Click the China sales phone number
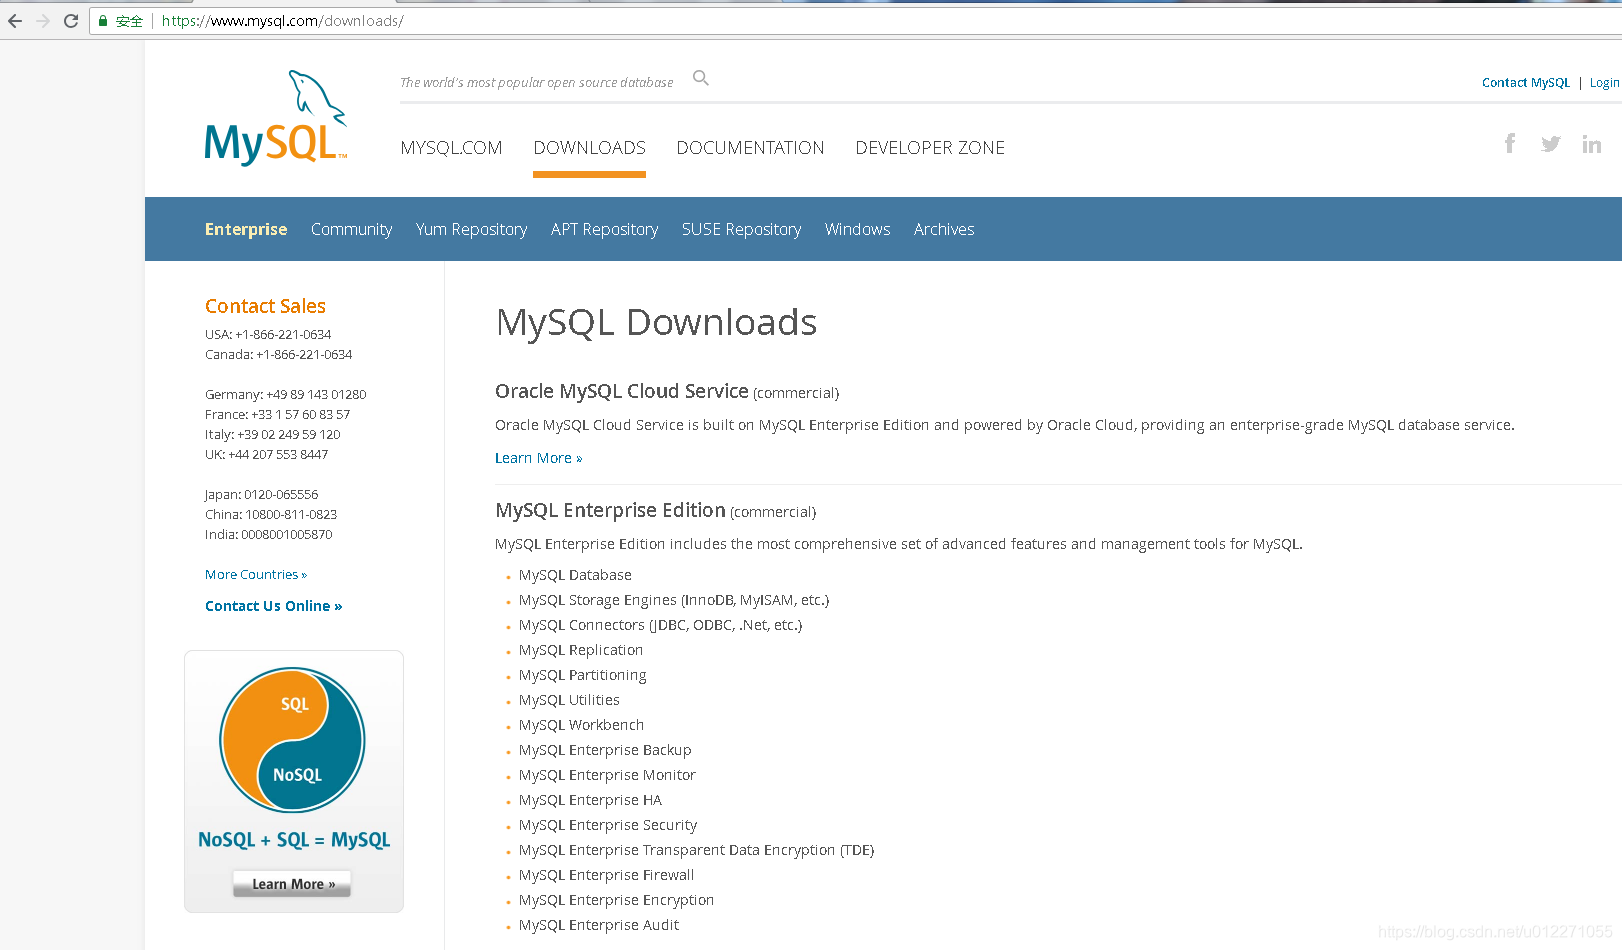This screenshot has height=950, width=1622. click(291, 515)
